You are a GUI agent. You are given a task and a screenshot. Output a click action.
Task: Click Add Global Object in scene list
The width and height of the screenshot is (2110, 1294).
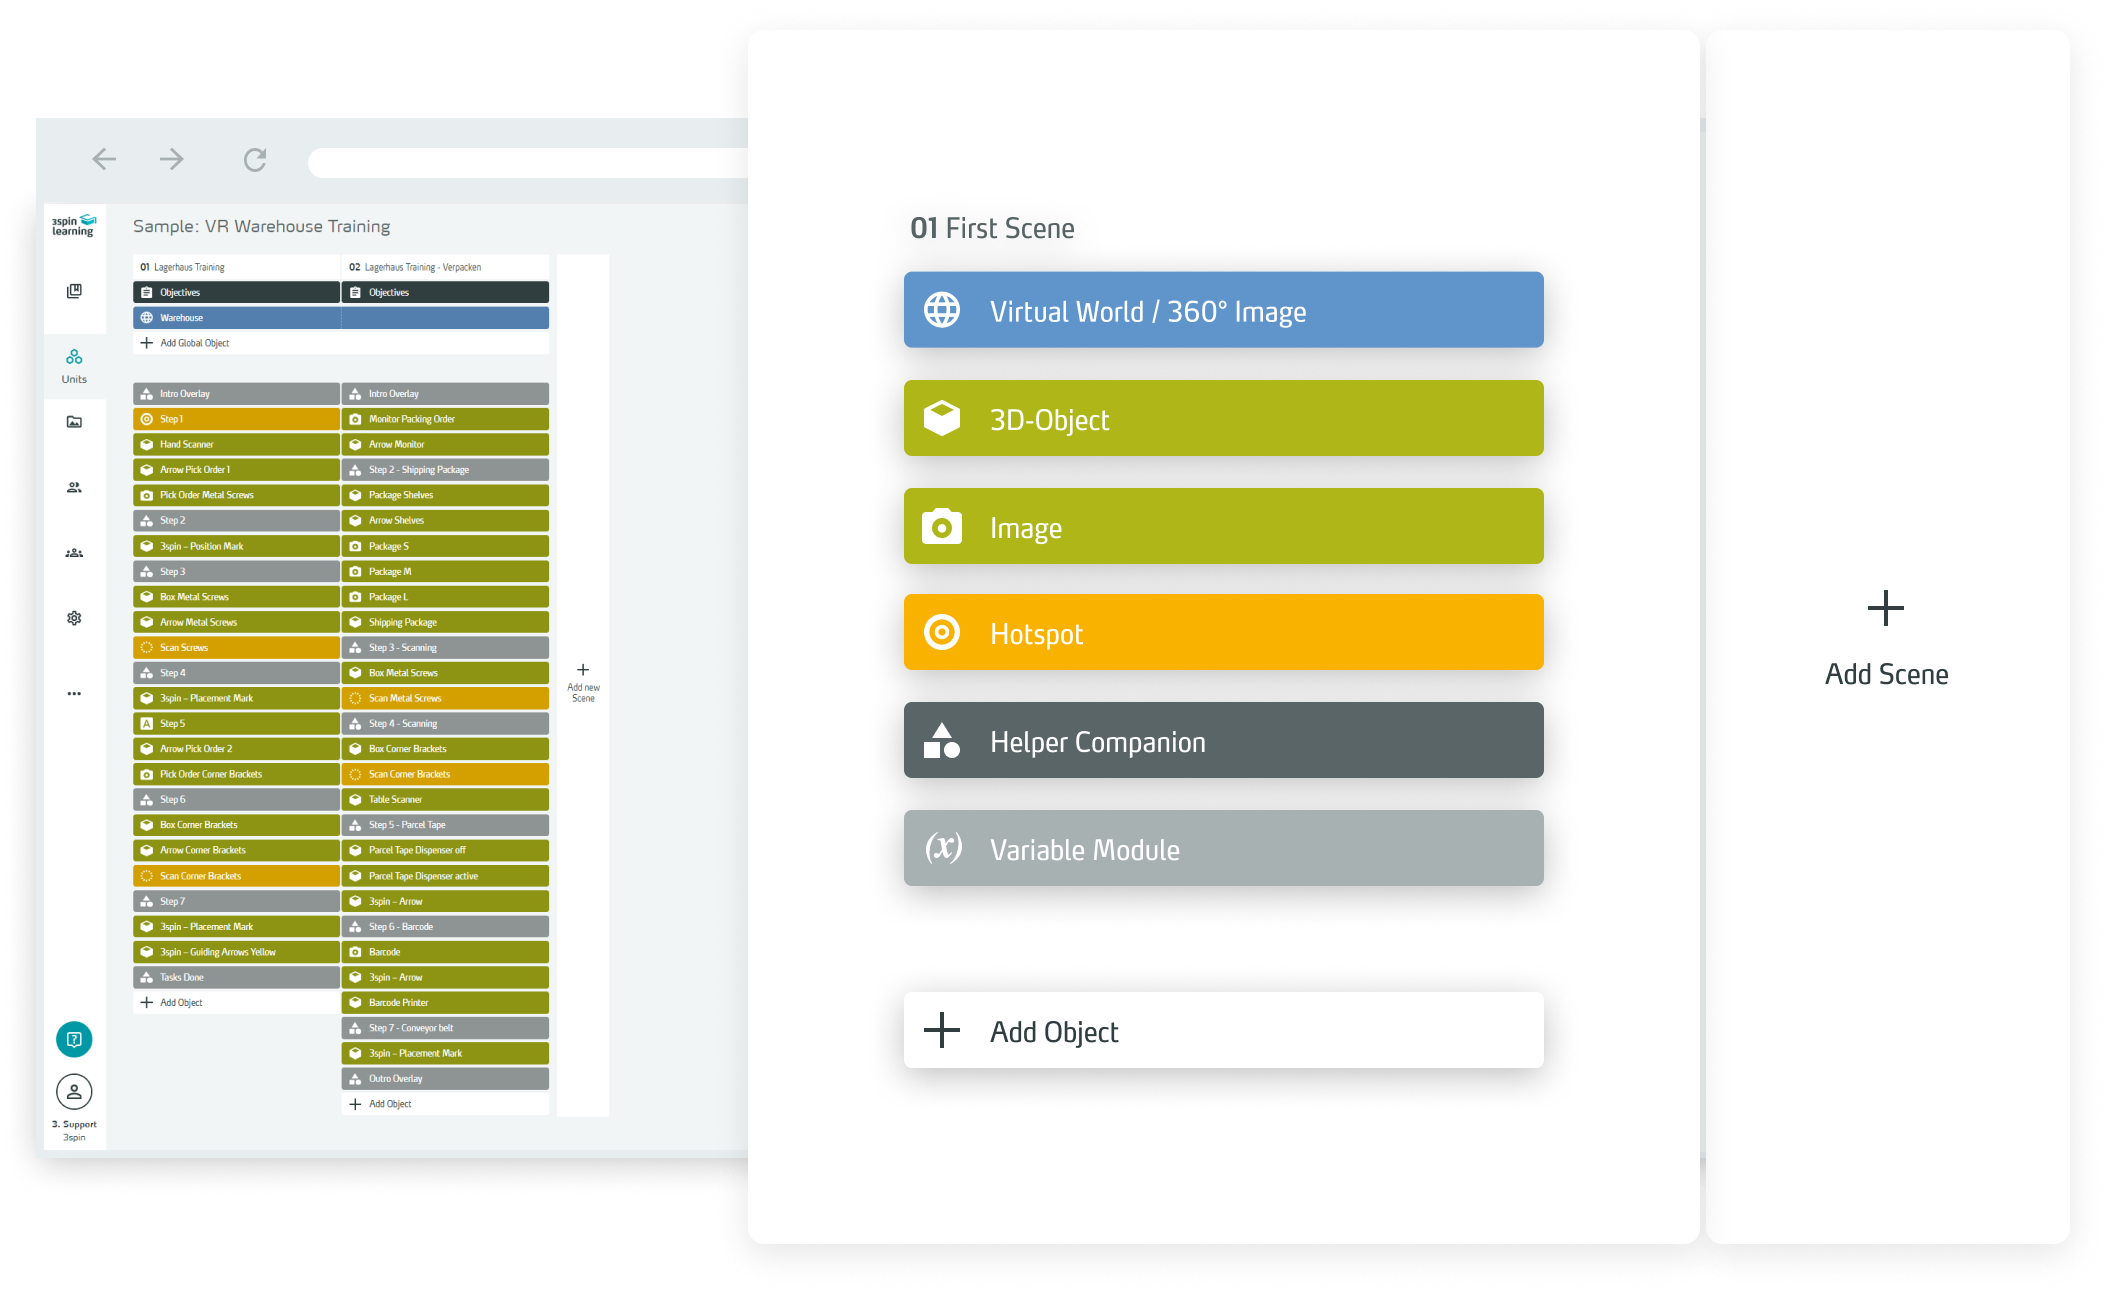pyautogui.click(x=194, y=343)
